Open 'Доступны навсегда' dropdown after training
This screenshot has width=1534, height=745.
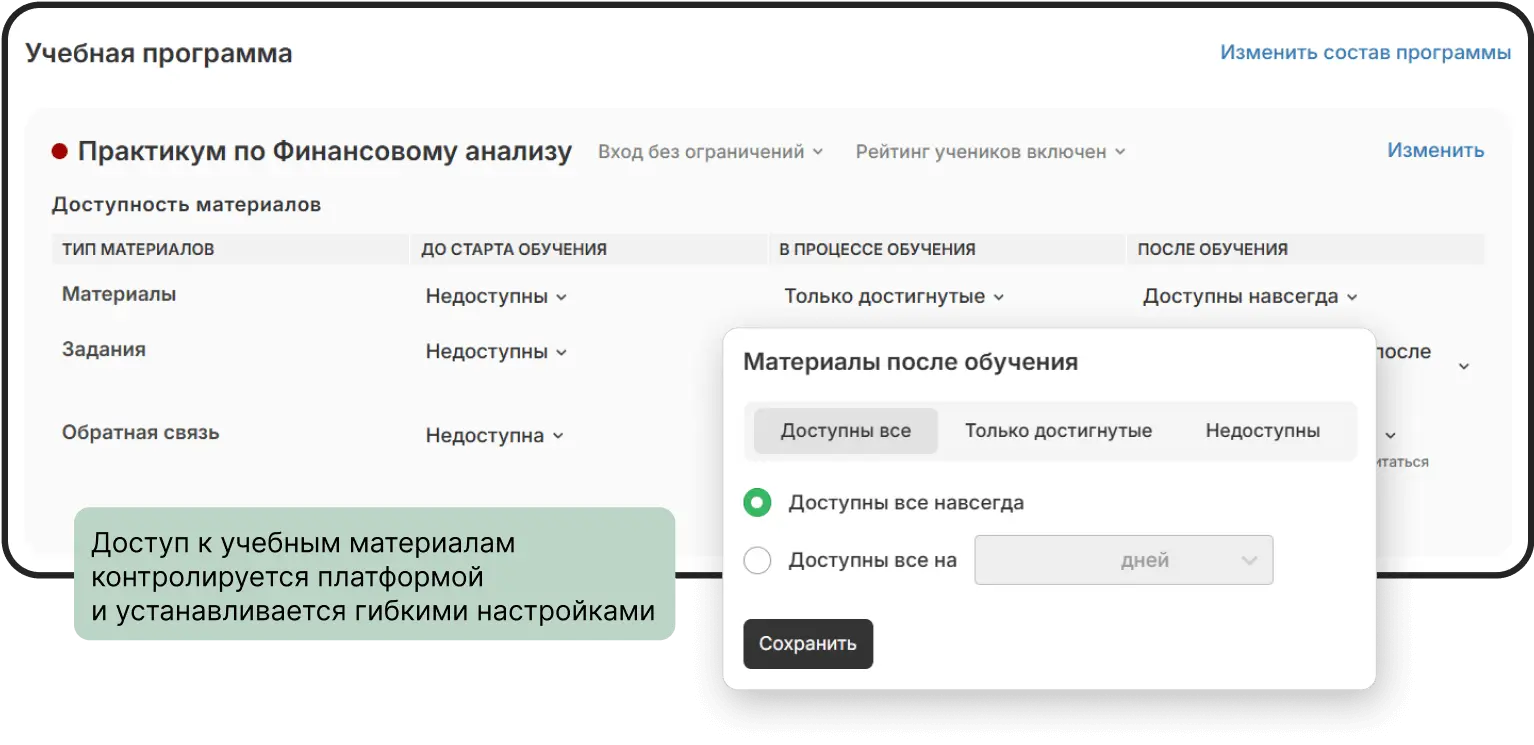[1249, 296]
